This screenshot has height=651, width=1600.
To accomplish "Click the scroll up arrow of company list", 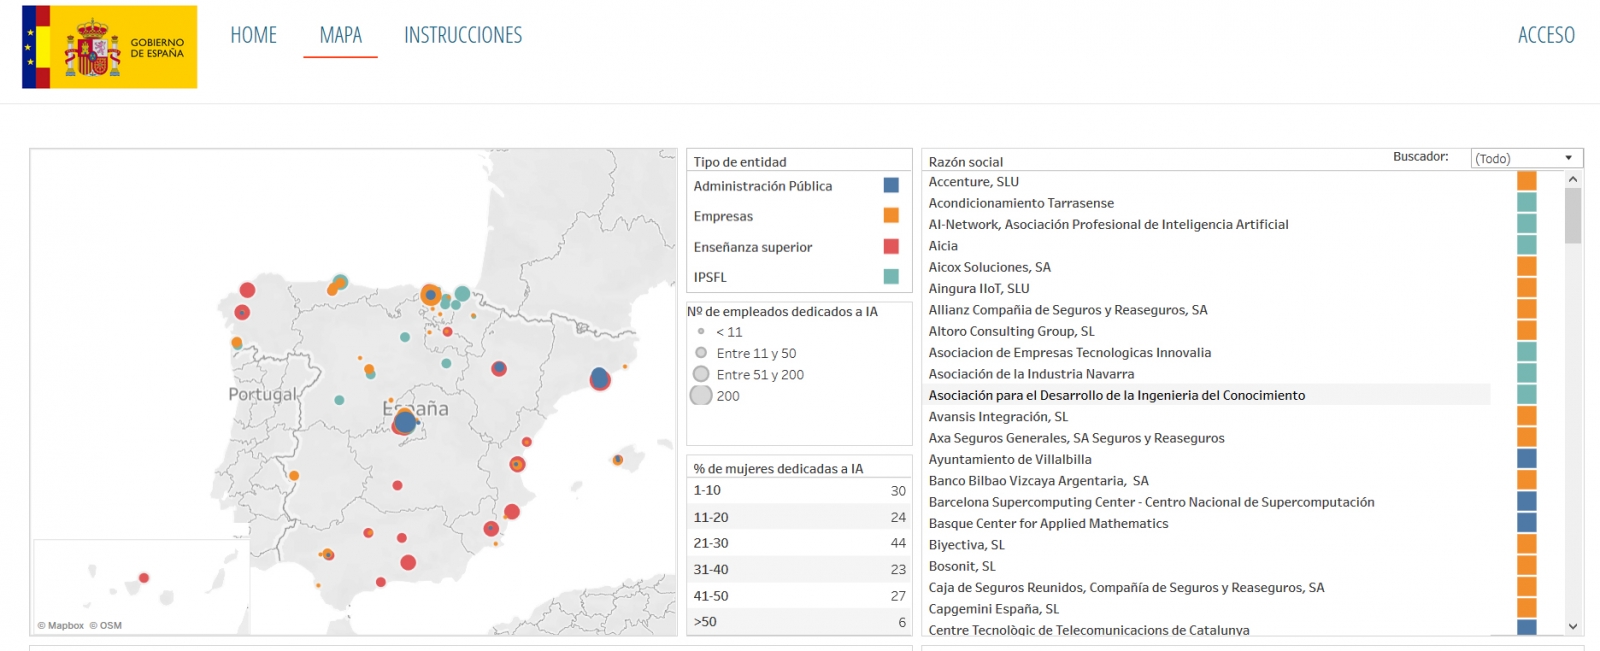I will 1573,179.
